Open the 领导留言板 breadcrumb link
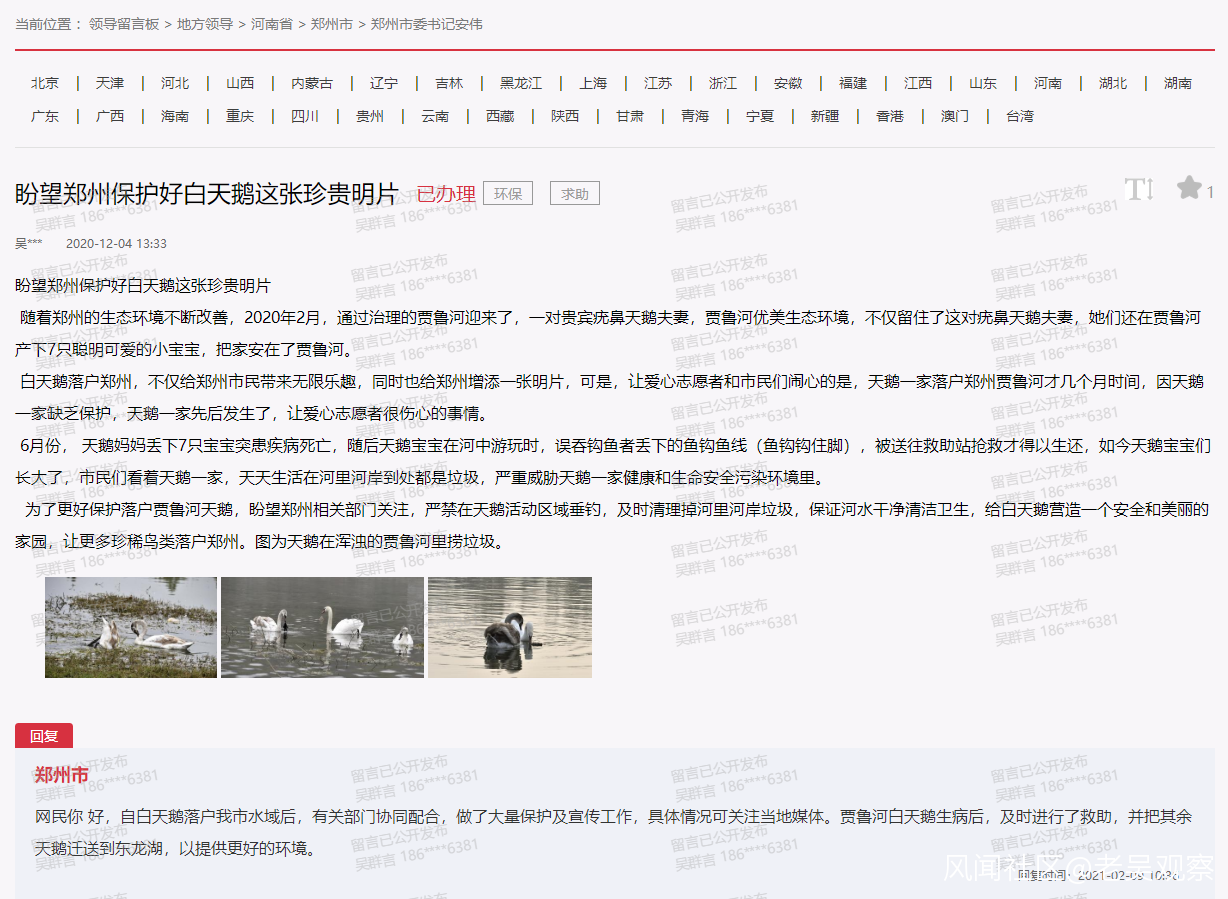The width and height of the screenshot is (1228, 899). click(x=124, y=24)
